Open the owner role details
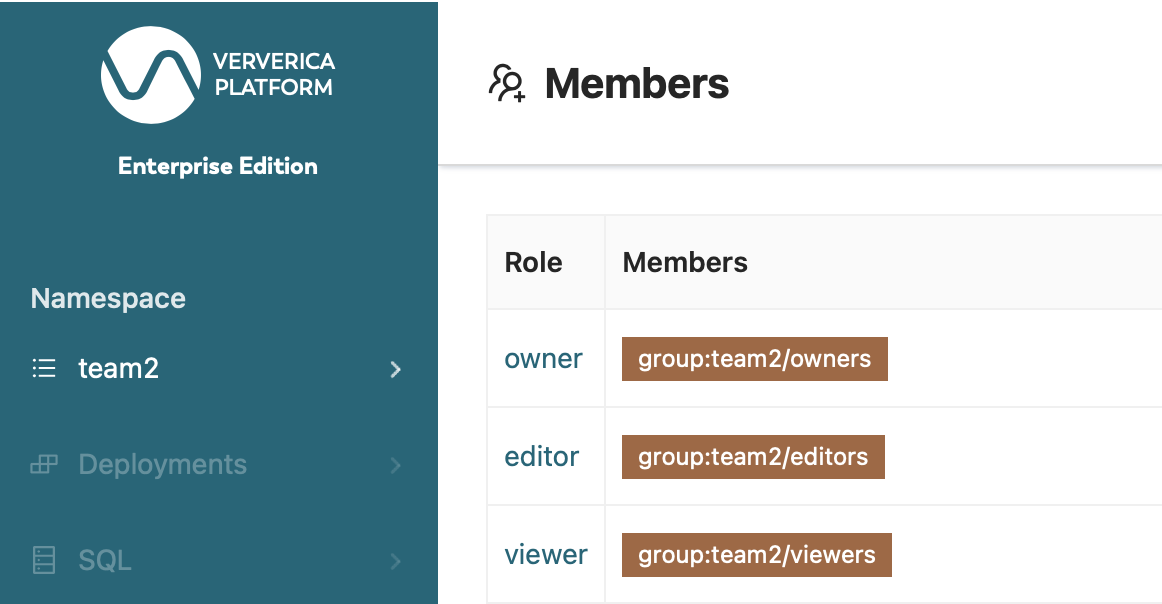This screenshot has width=1162, height=604. point(543,358)
